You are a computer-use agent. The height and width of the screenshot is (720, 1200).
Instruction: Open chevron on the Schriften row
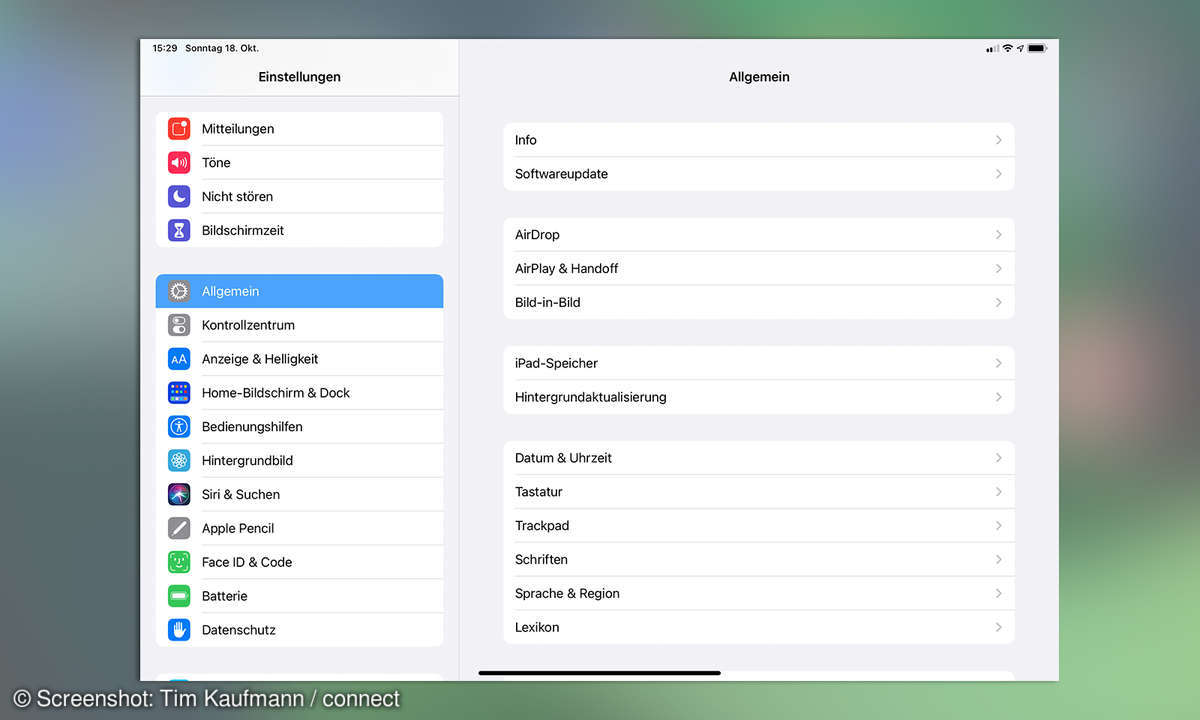point(998,560)
